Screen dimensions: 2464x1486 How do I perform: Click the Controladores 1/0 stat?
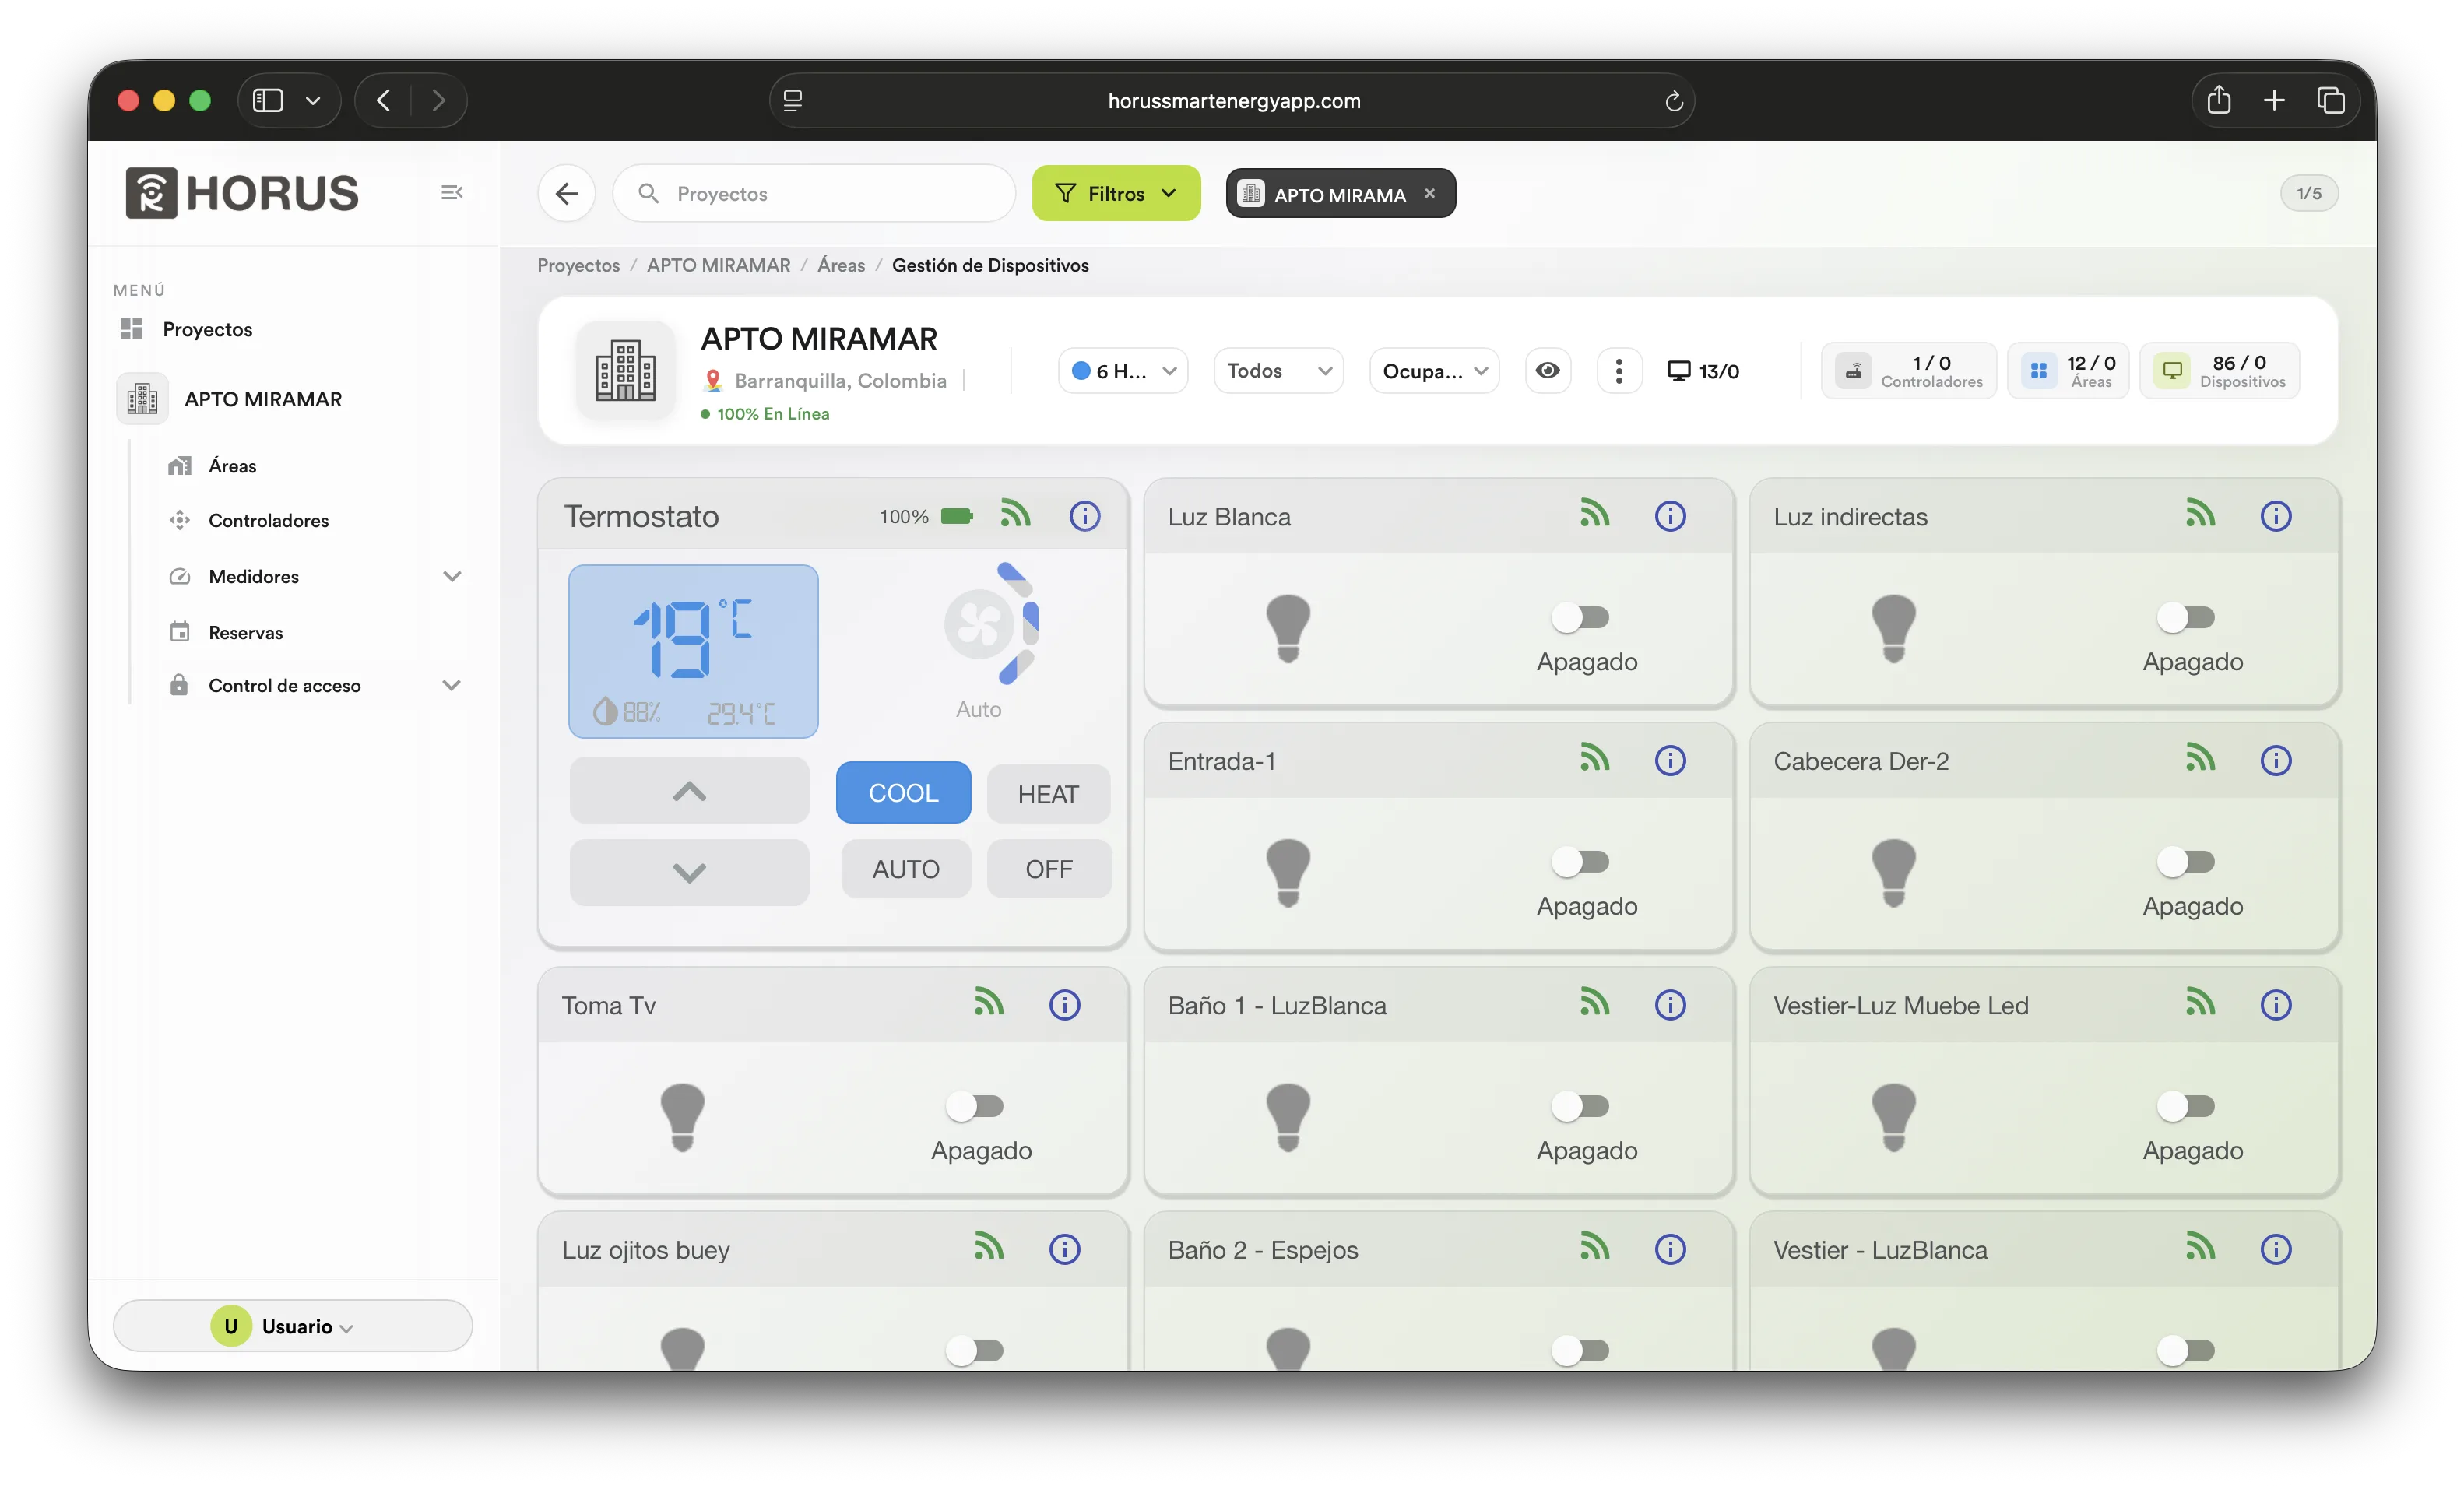click(1908, 371)
